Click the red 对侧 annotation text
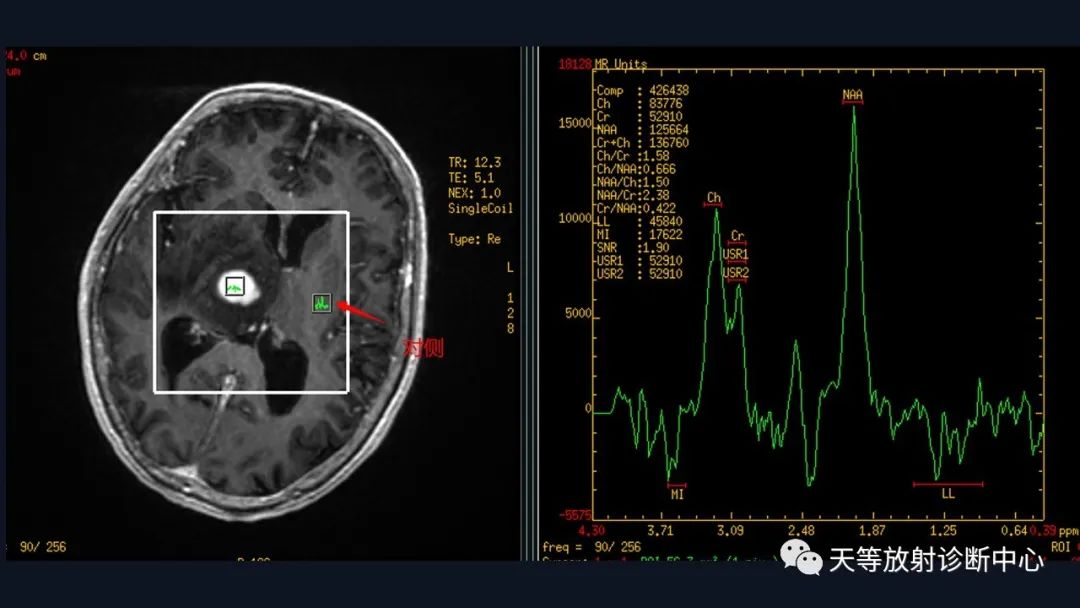The height and width of the screenshot is (608, 1080). pyautogui.click(x=423, y=349)
